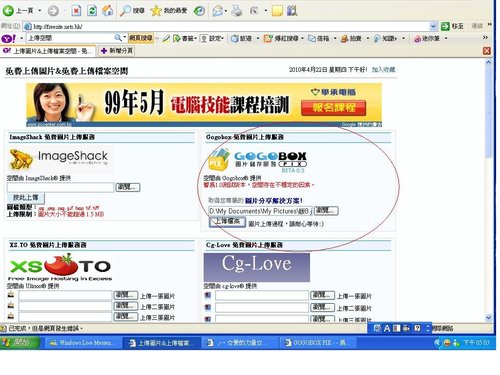
Task: Click the Yahoo Y! logo in toolbar
Action: (x=8, y=38)
